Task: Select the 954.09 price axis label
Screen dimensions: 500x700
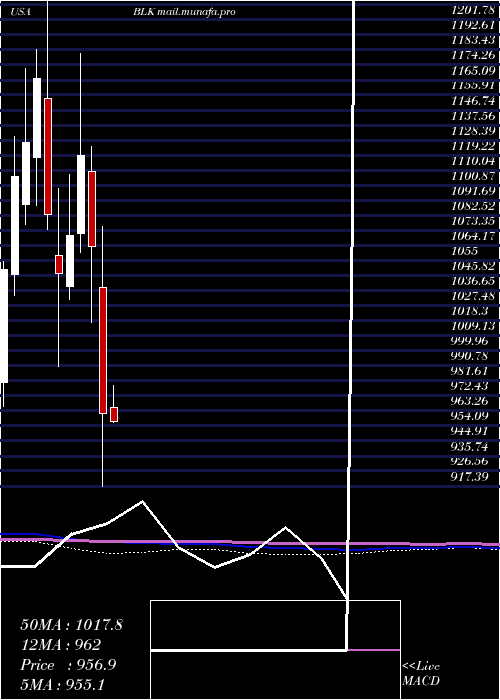Action: 470,416
